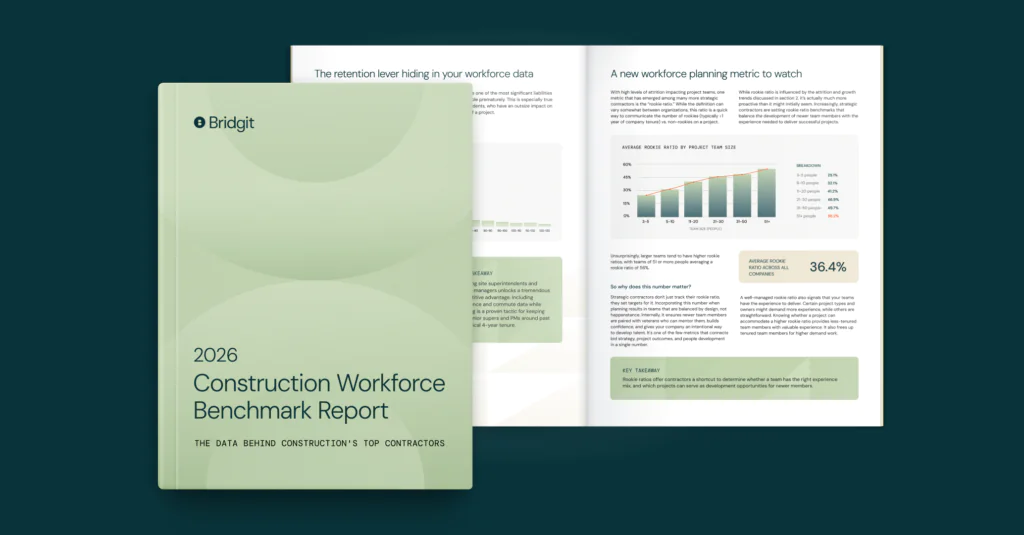Viewport: 1024px width, 535px height.
Task: Click the 21-30 team size bar
Action: [x=718, y=198]
